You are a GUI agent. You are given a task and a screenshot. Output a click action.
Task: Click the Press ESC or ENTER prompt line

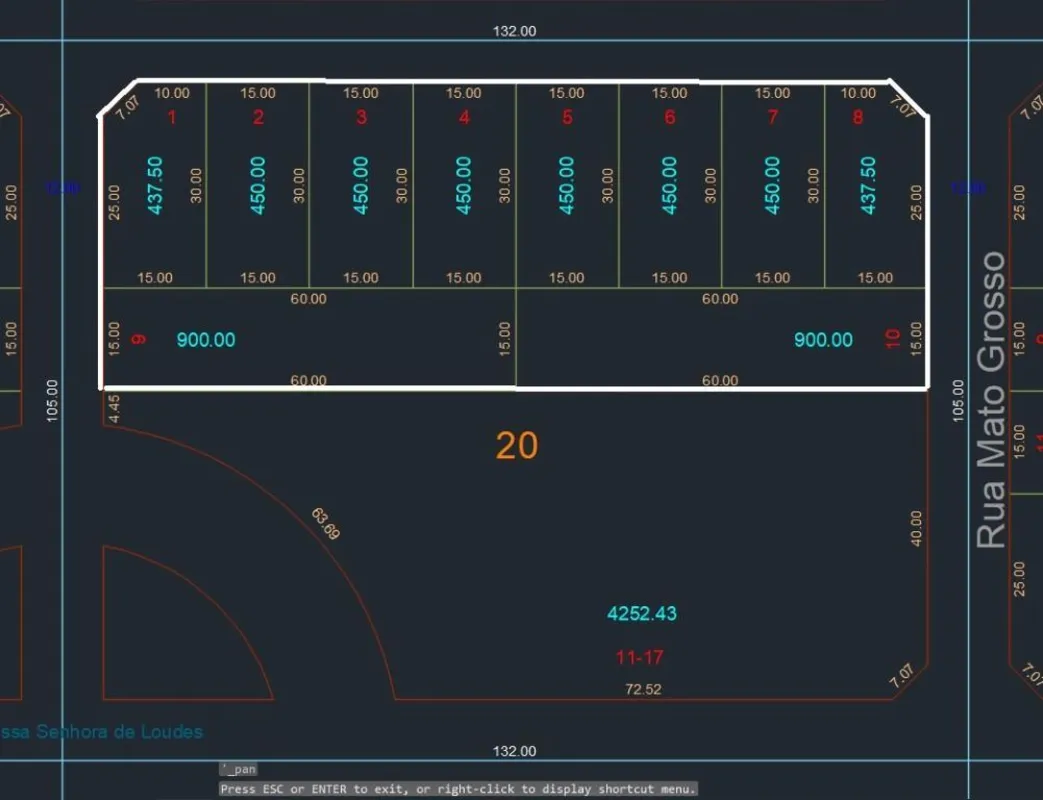[458, 789]
